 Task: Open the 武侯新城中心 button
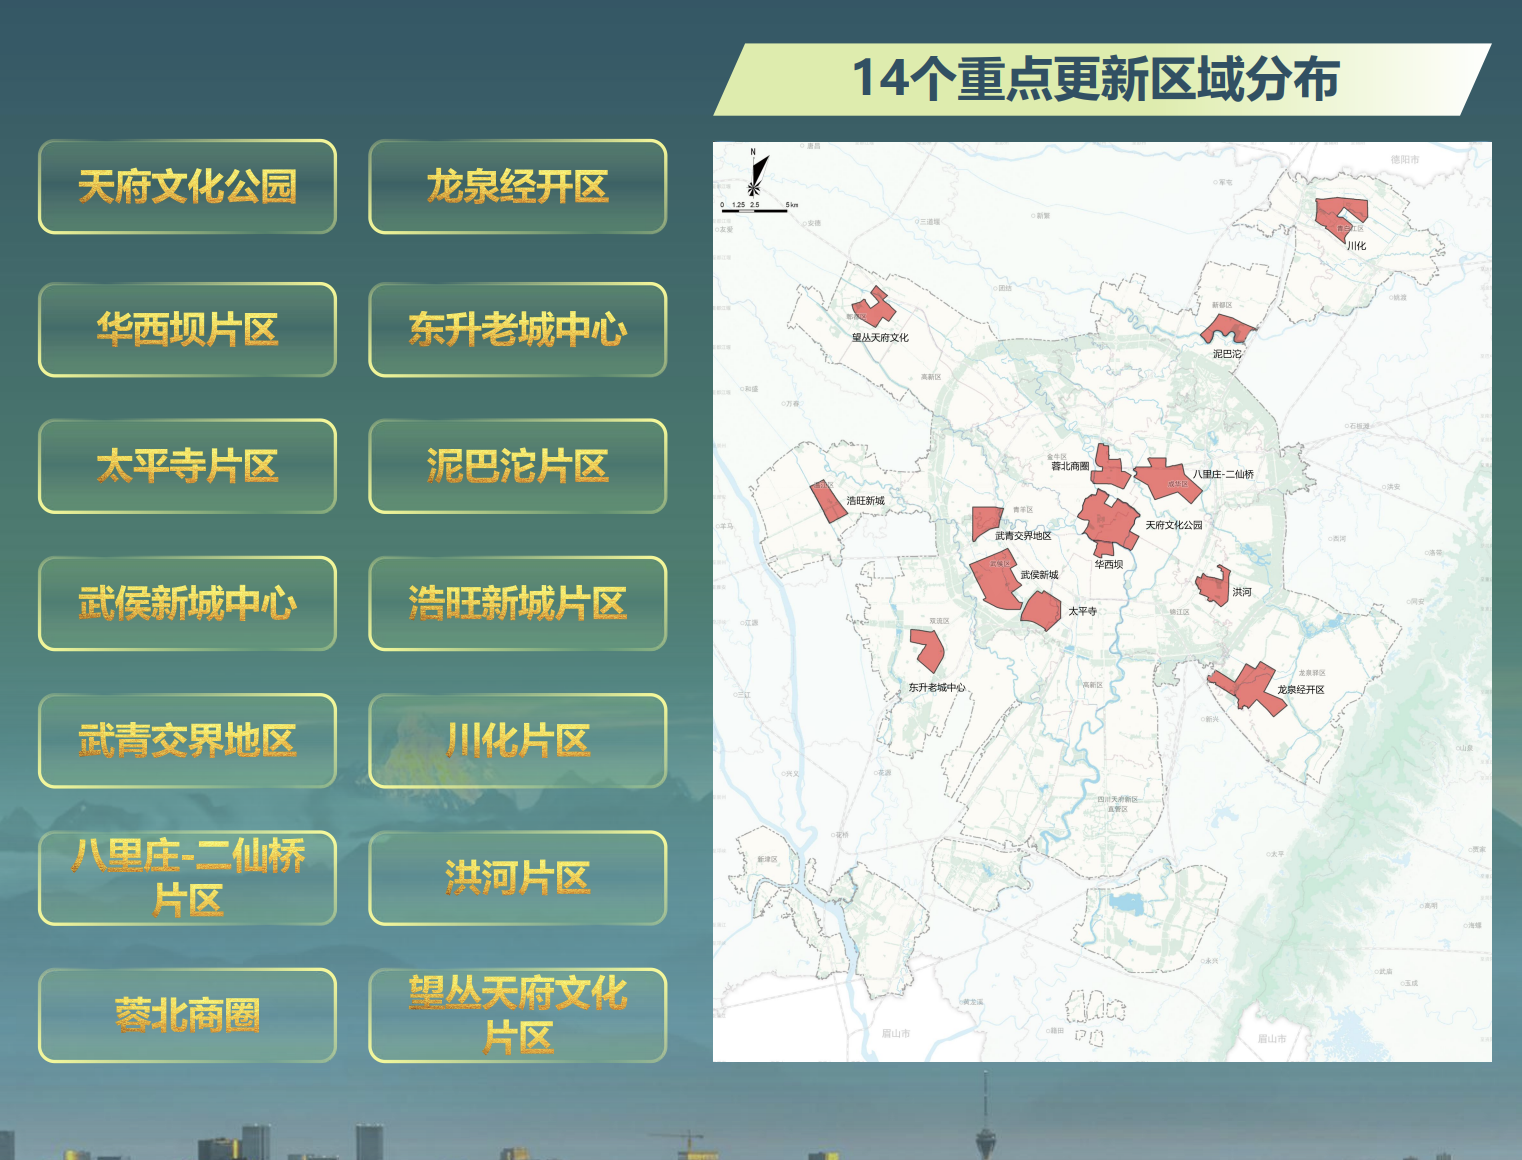pos(187,604)
